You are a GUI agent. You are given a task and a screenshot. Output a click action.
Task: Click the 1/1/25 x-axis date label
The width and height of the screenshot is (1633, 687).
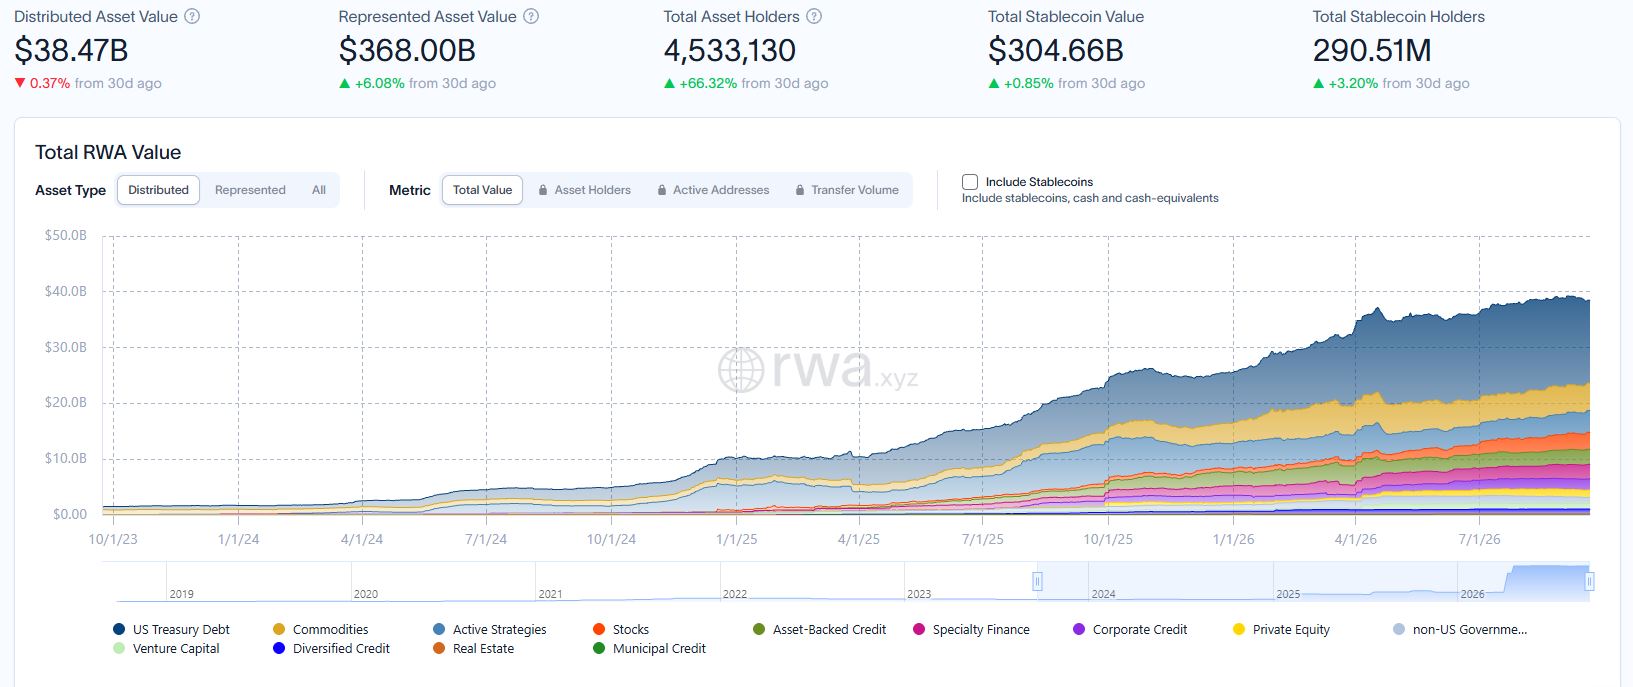click(x=736, y=539)
